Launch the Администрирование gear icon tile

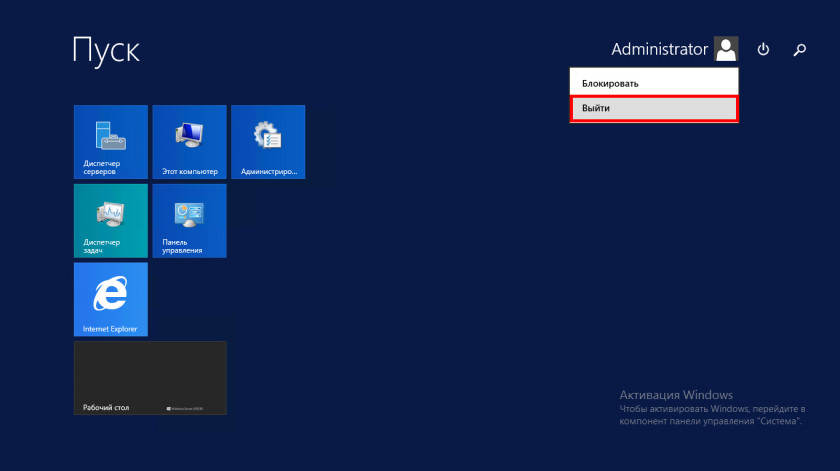point(267,134)
